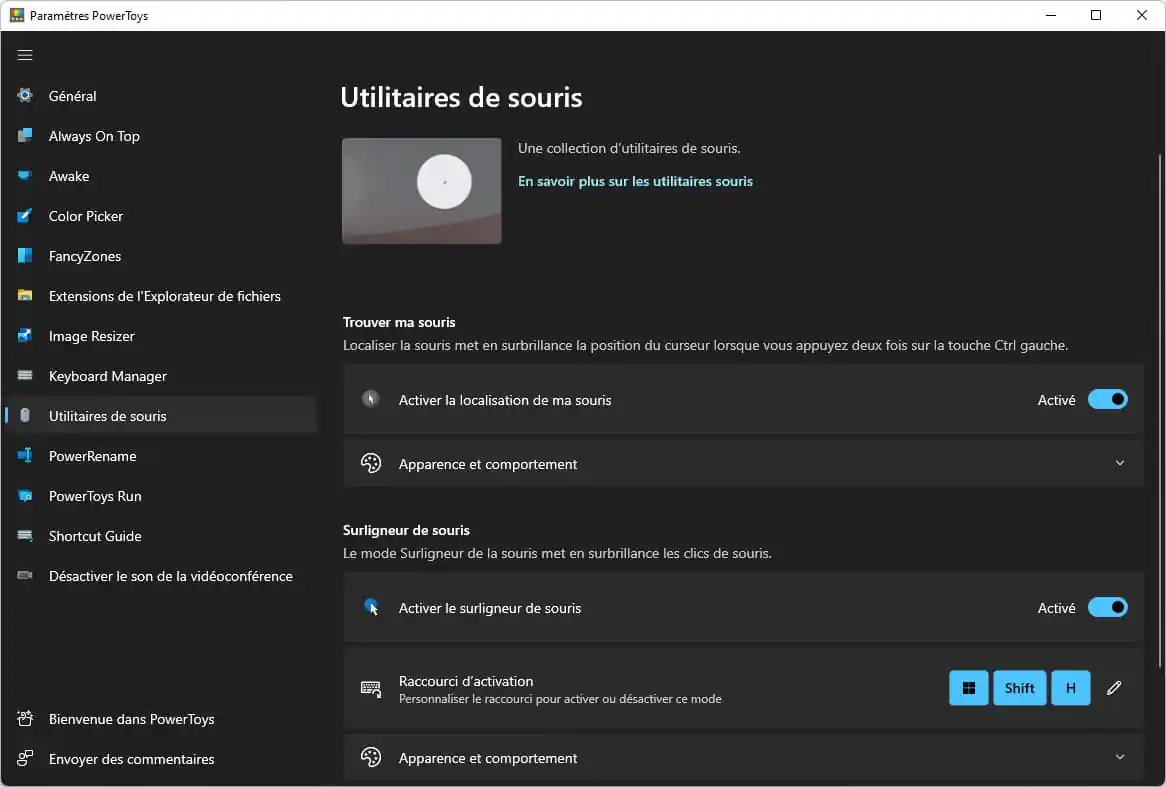1166x787 pixels.
Task: Expand Apparence et comportement under Trouver ma souris
Action: tap(743, 463)
